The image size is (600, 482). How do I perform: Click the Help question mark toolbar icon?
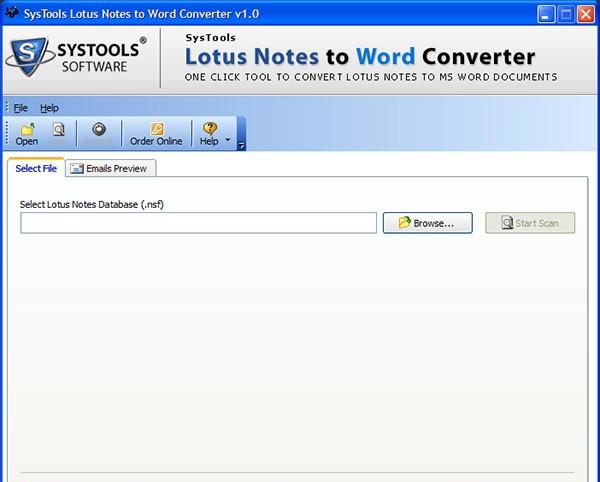pyautogui.click(x=210, y=129)
